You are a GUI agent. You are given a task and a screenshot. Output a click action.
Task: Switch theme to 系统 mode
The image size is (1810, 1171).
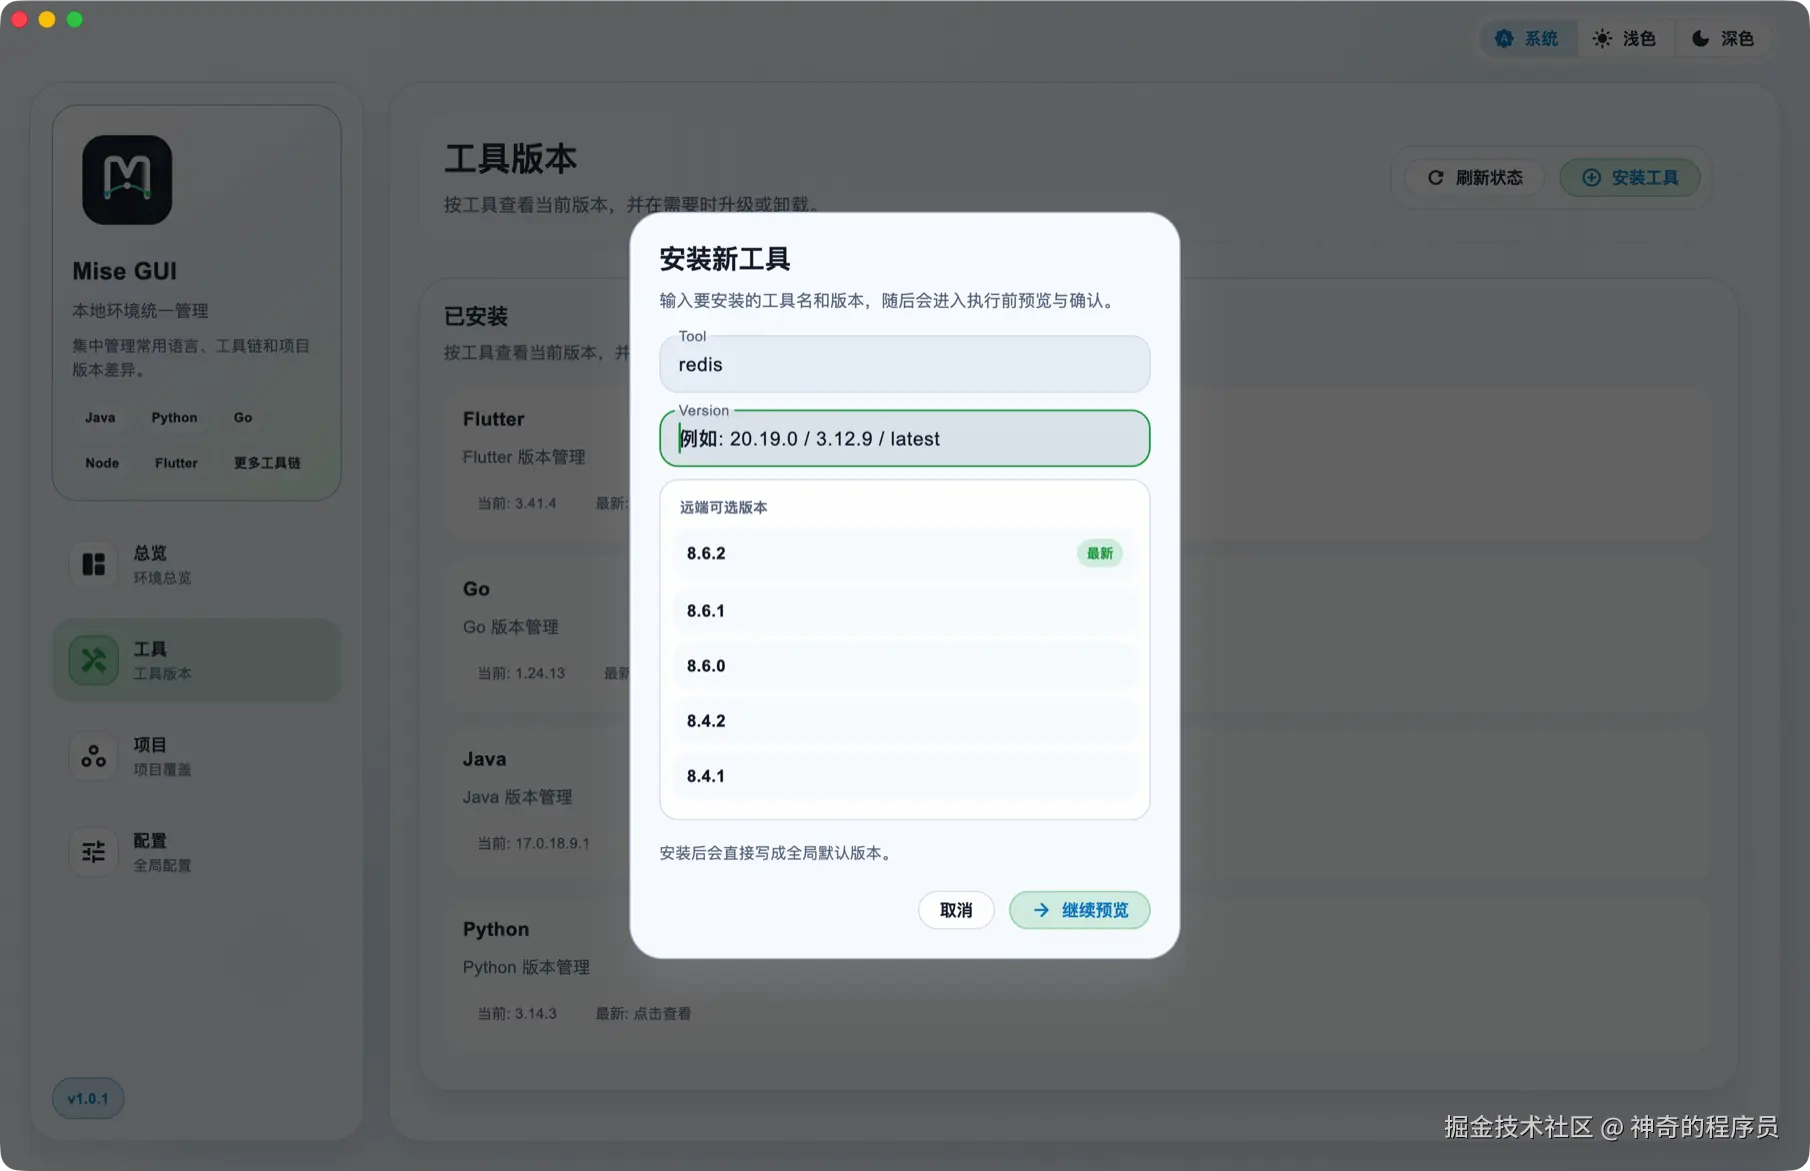(1527, 39)
